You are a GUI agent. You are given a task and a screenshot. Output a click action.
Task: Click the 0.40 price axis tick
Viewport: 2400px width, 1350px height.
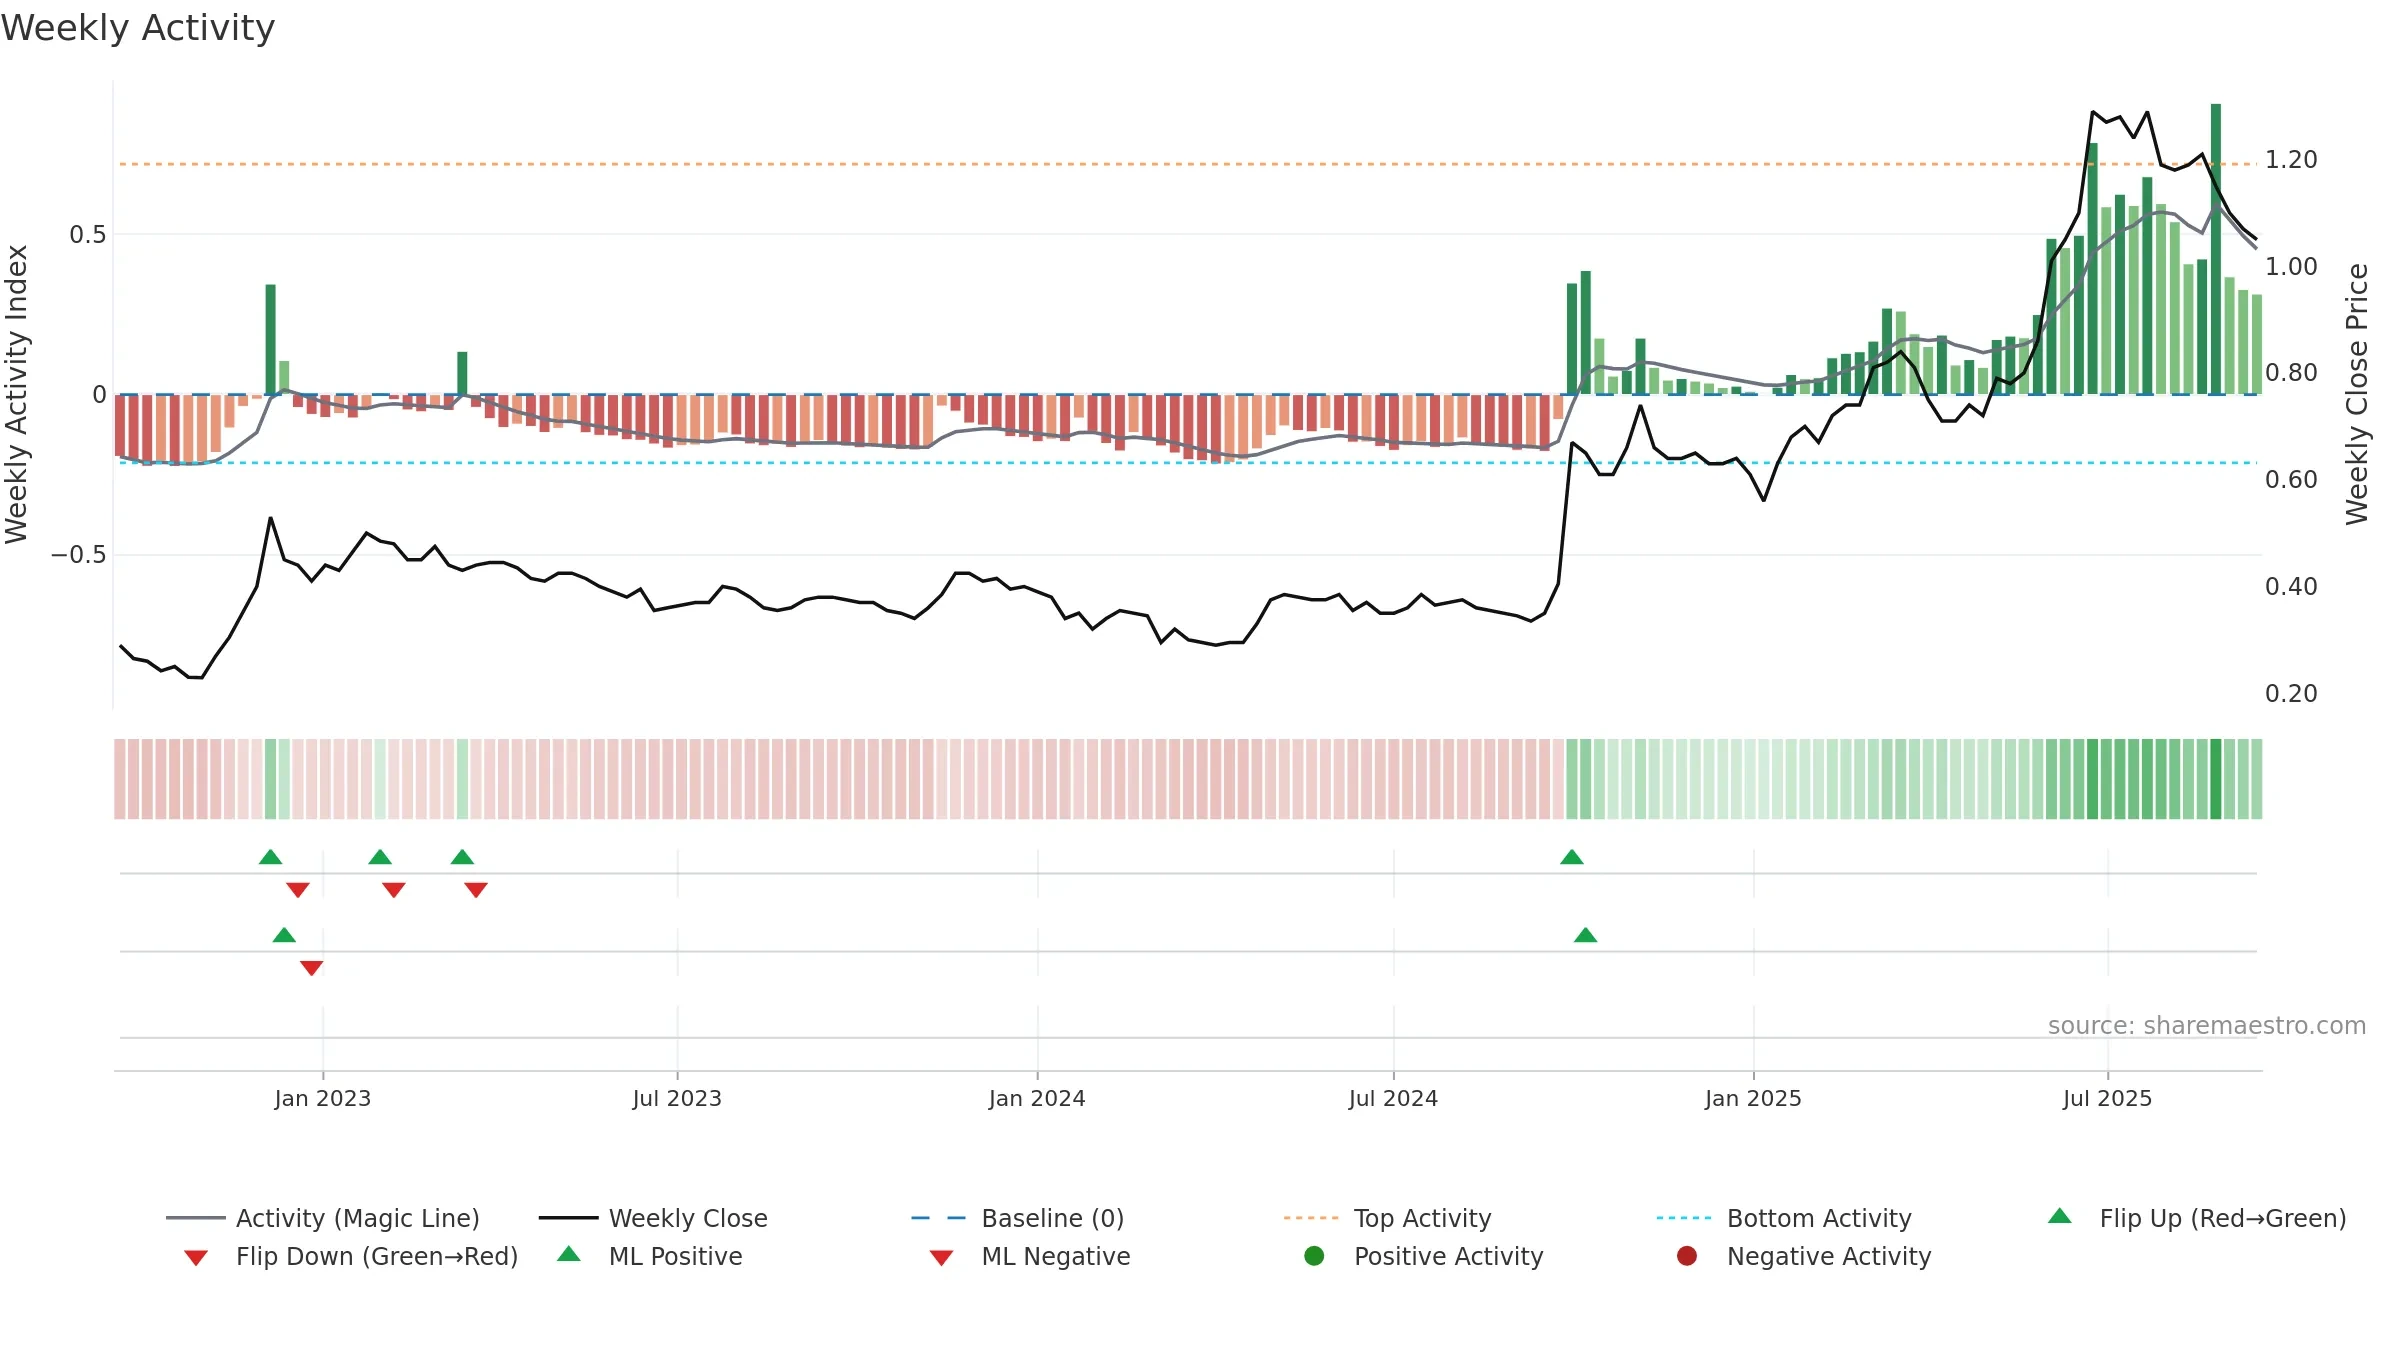point(2291,587)
